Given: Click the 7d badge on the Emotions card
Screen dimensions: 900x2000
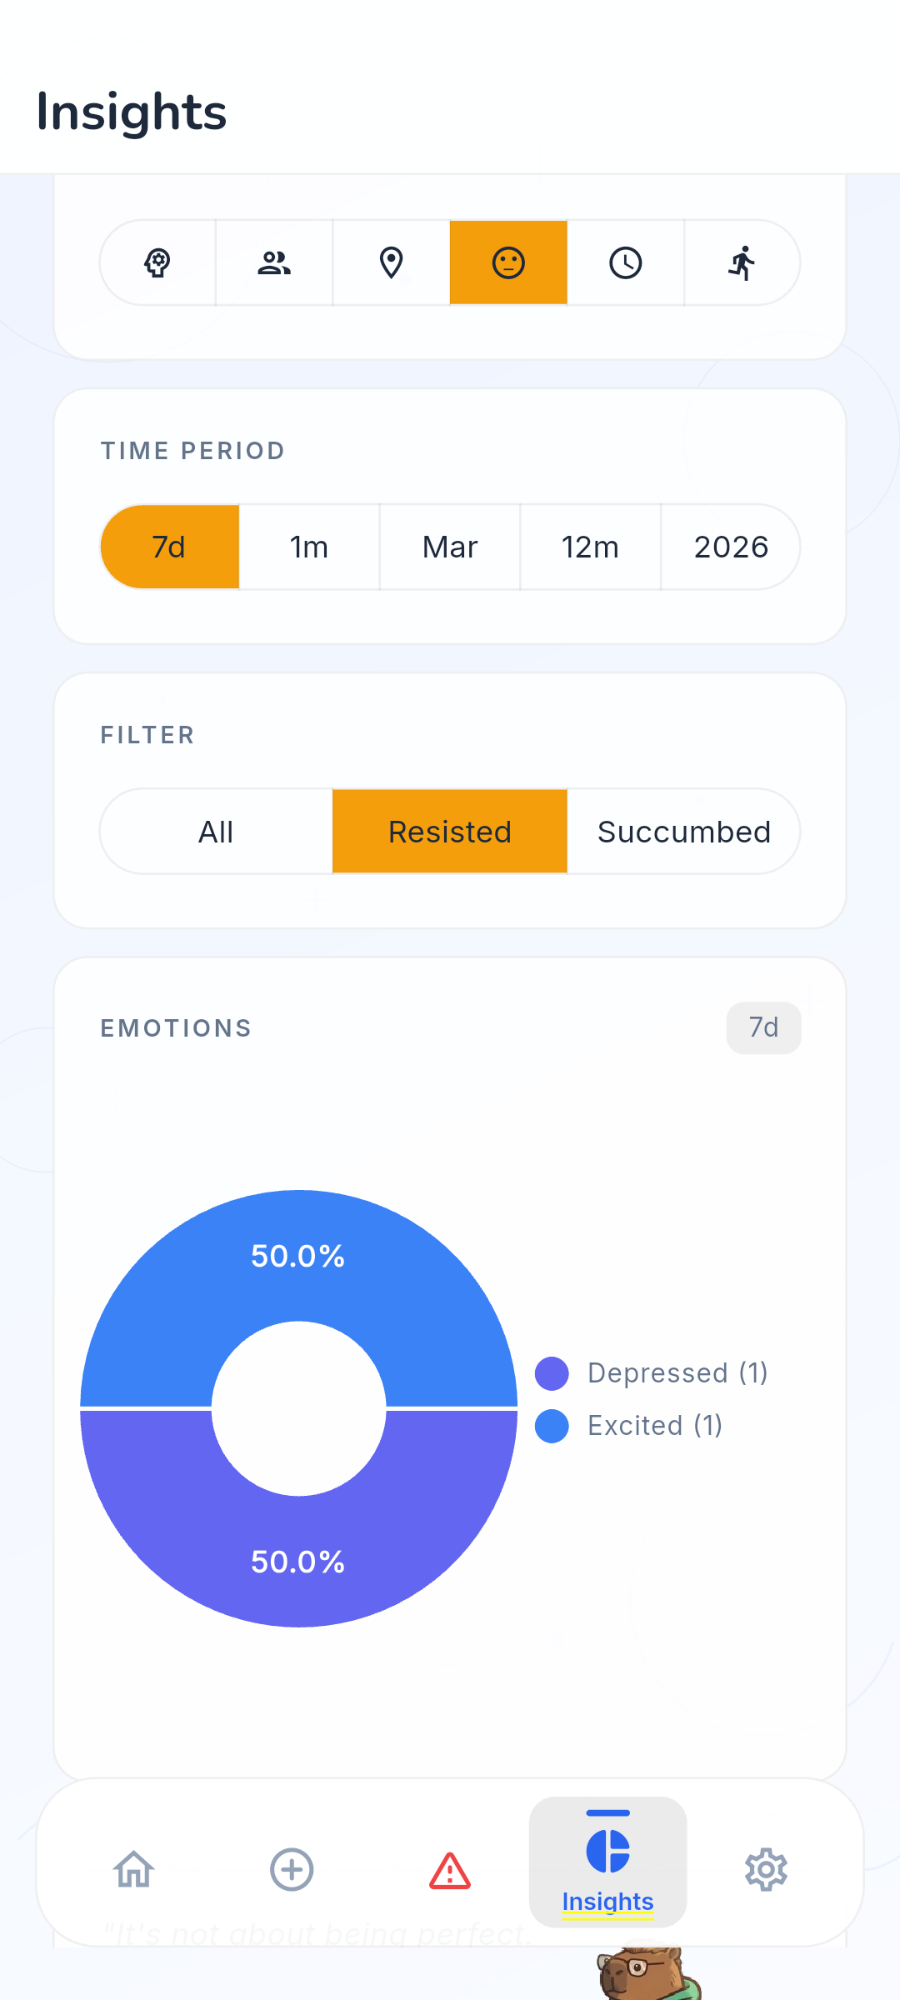Looking at the screenshot, I should pyautogui.click(x=763, y=1027).
